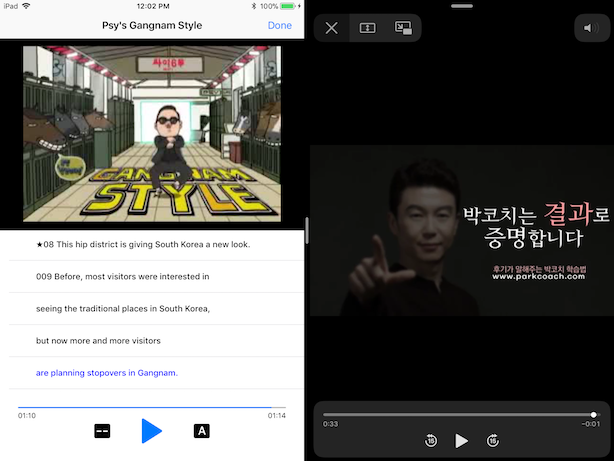The width and height of the screenshot is (614, 461).
Task: Tap the Gangnam Style cartoon video image
Action: (x=152, y=134)
